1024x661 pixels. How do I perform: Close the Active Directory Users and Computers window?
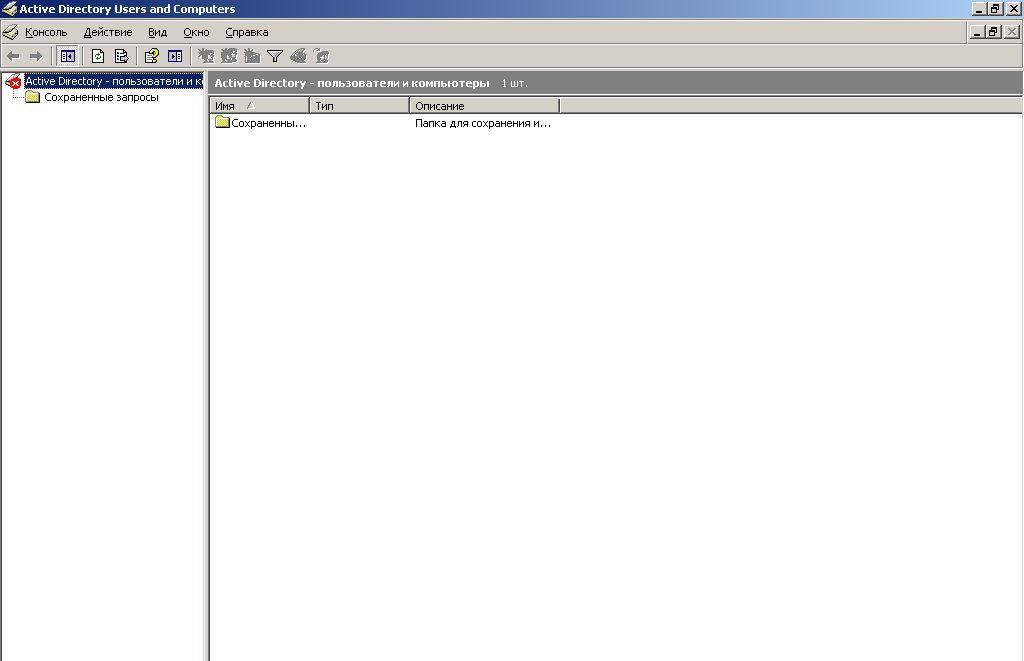tap(1014, 9)
